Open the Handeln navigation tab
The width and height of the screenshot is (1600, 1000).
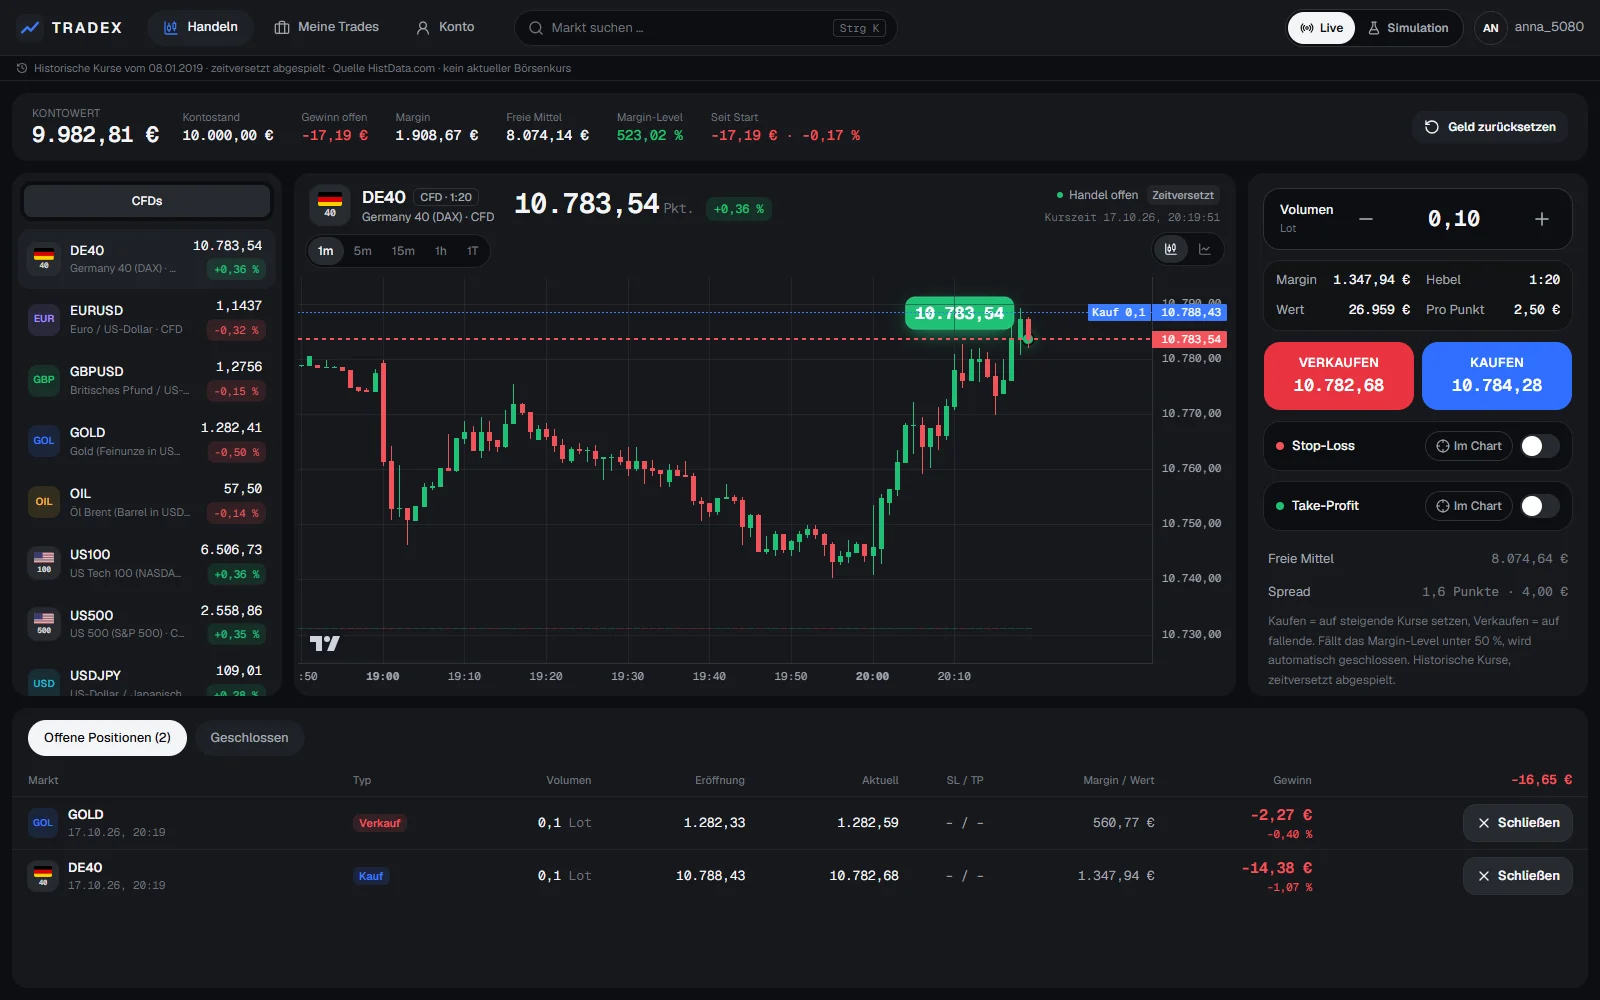pyautogui.click(x=201, y=27)
